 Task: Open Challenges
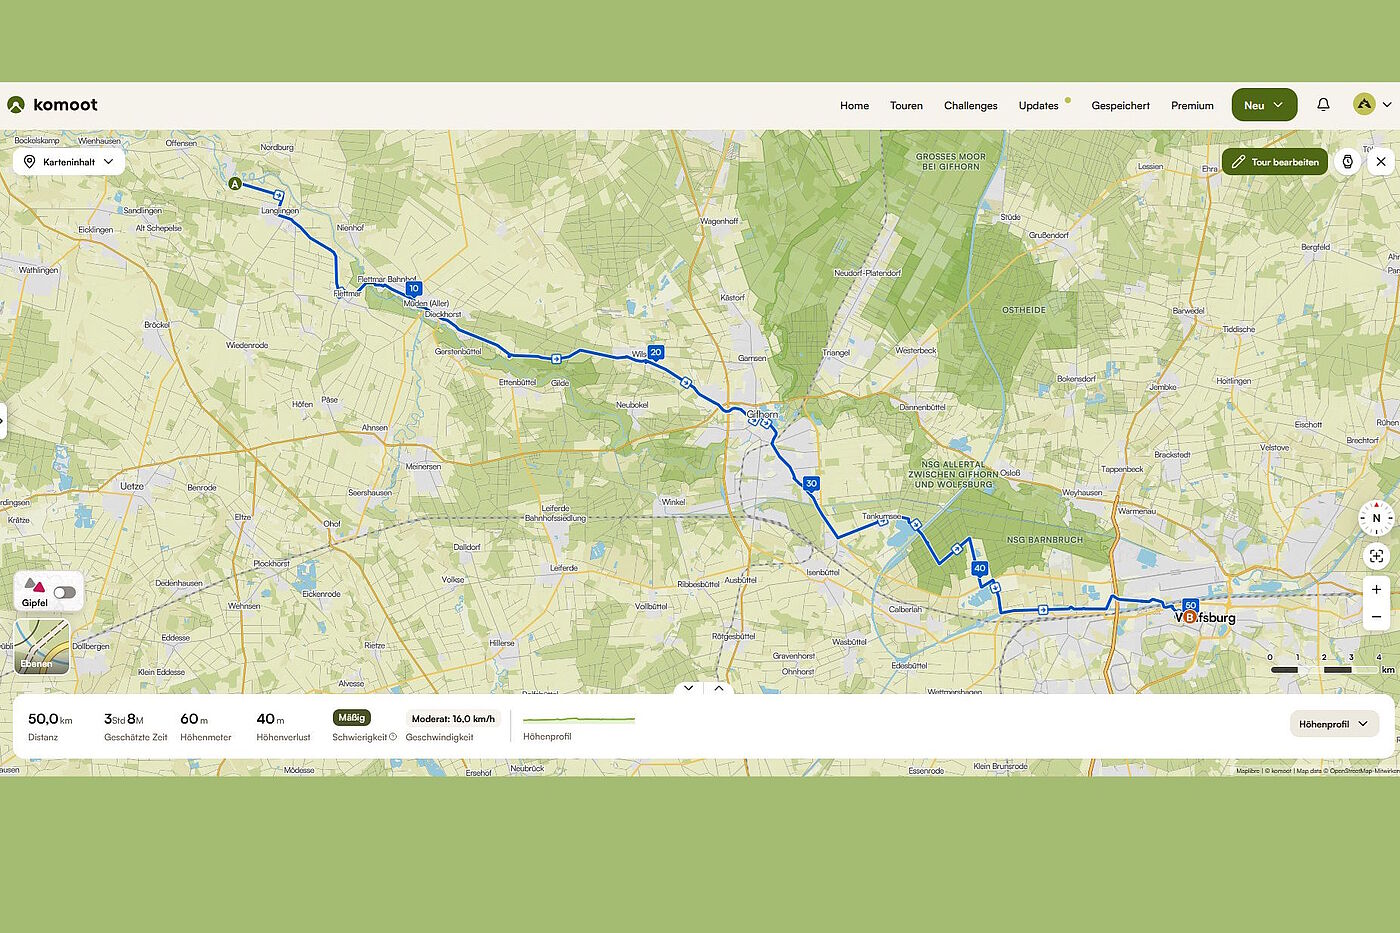coord(971,106)
